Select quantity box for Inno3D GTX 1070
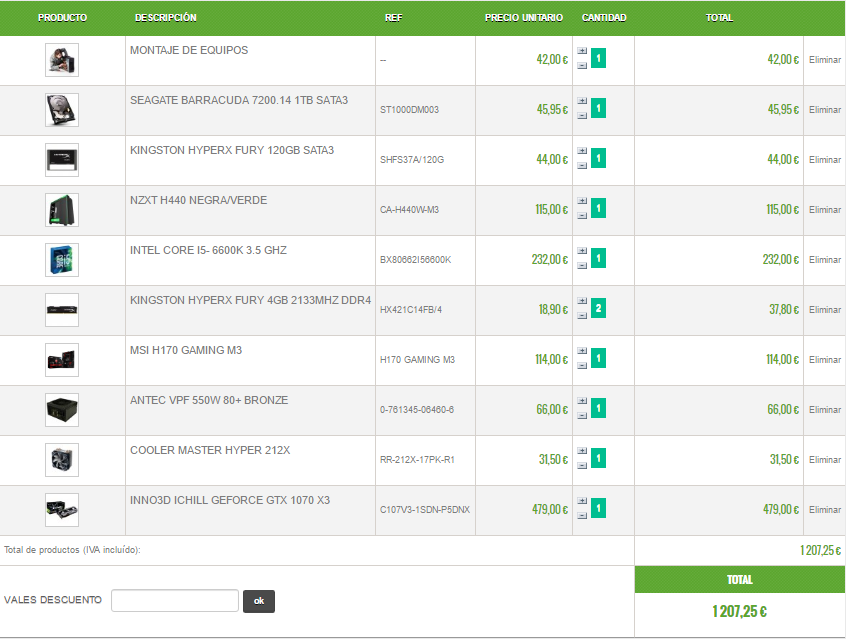Viewport: 847px width, 639px height. click(x=598, y=508)
